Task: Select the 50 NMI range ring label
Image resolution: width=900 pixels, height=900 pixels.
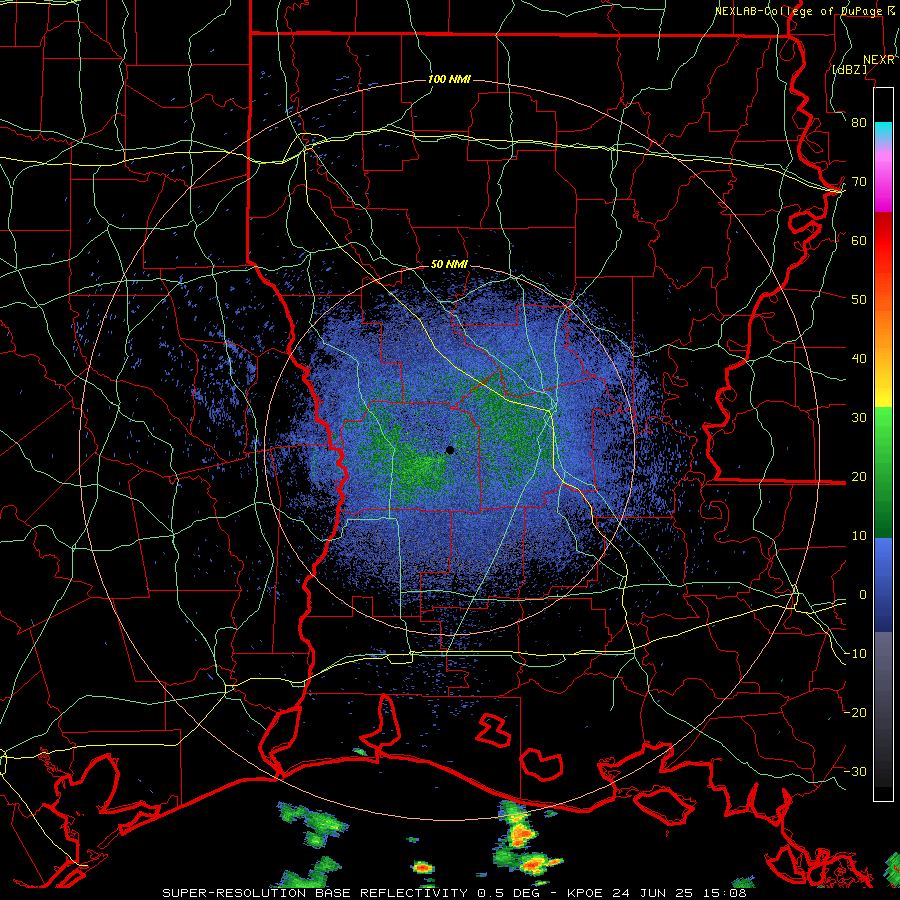Action: tap(449, 265)
